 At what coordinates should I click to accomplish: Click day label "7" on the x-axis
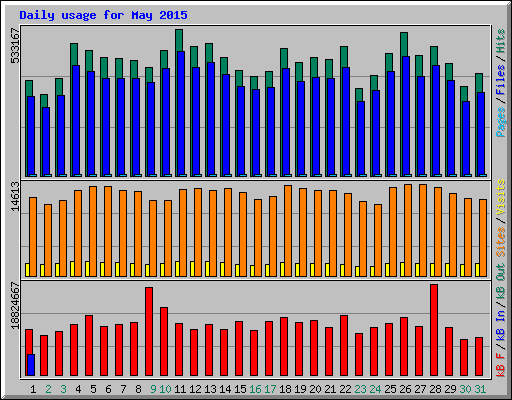[123, 389]
